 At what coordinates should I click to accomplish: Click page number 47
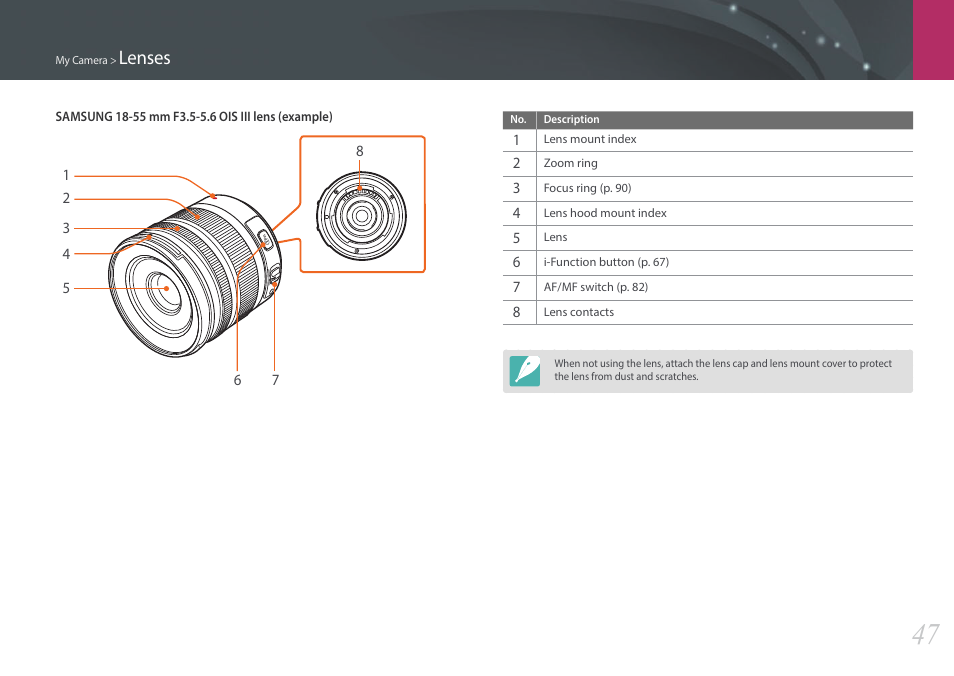pos(925,635)
